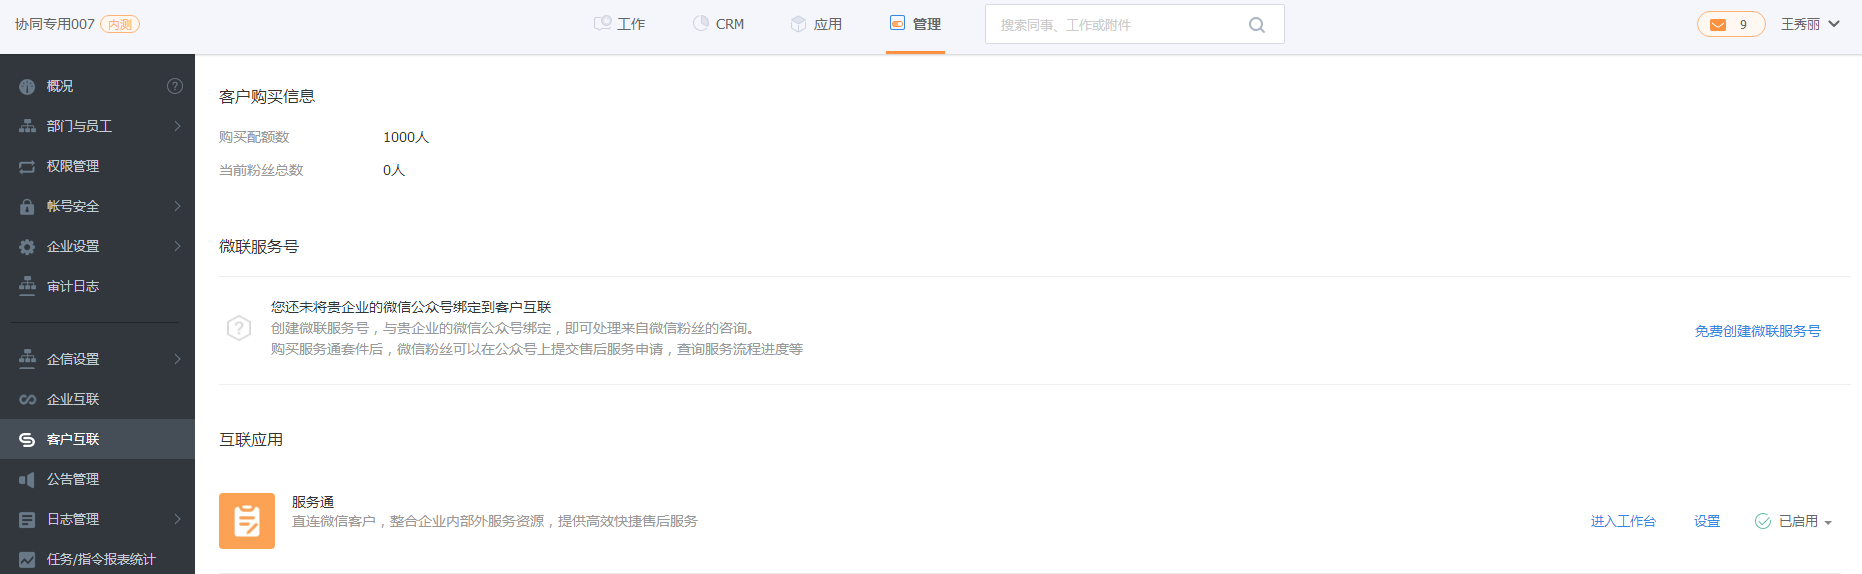Screen dimensions: 1862x574
Task: Expand the 企业设置 submenu chevron
Action: (x=177, y=246)
